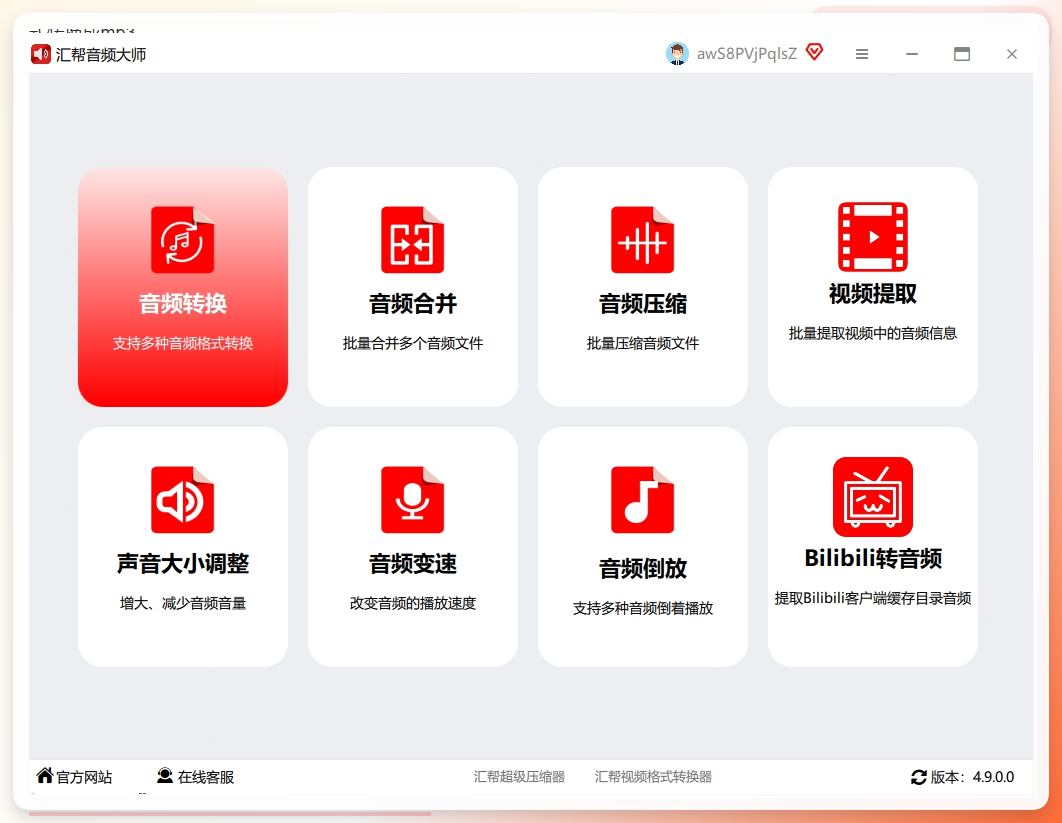Click 汇帮音频大师 window title
The width and height of the screenshot is (1062, 823).
click(101, 55)
